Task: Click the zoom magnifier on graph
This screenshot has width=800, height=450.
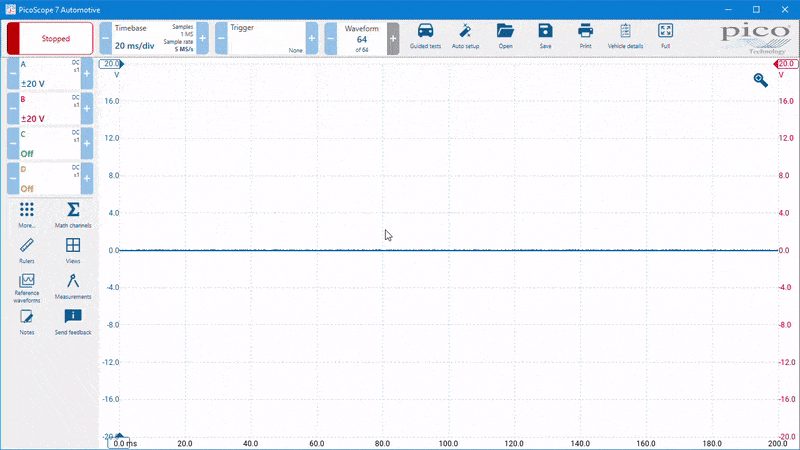Action: (760, 80)
